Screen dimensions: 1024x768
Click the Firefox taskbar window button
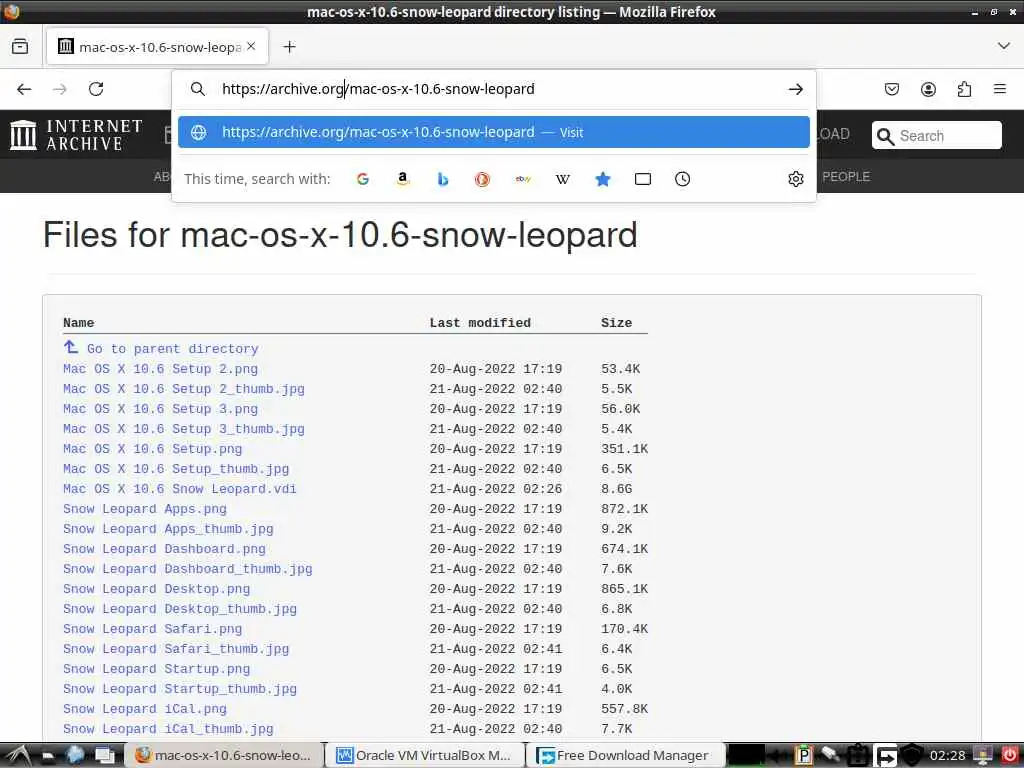(x=223, y=756)
